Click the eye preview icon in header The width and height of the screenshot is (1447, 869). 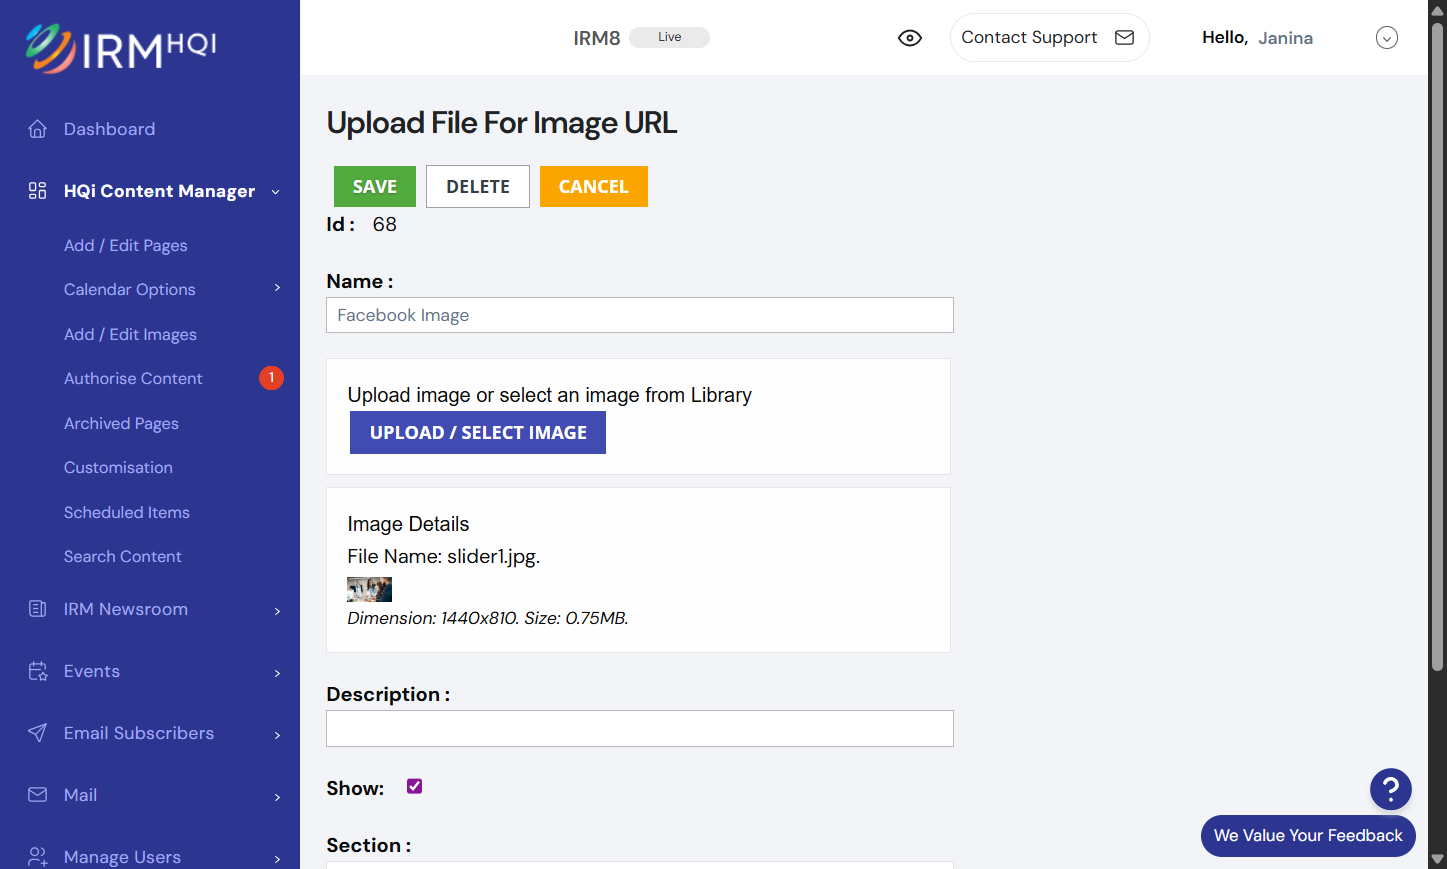pyautogui.click(x=910, y=38)
